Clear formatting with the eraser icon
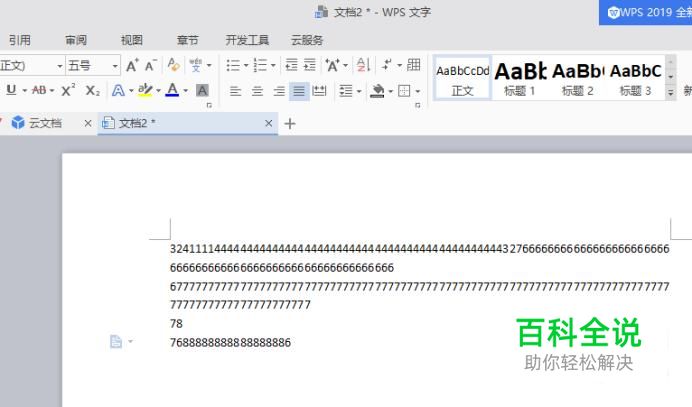 [173, 65]
